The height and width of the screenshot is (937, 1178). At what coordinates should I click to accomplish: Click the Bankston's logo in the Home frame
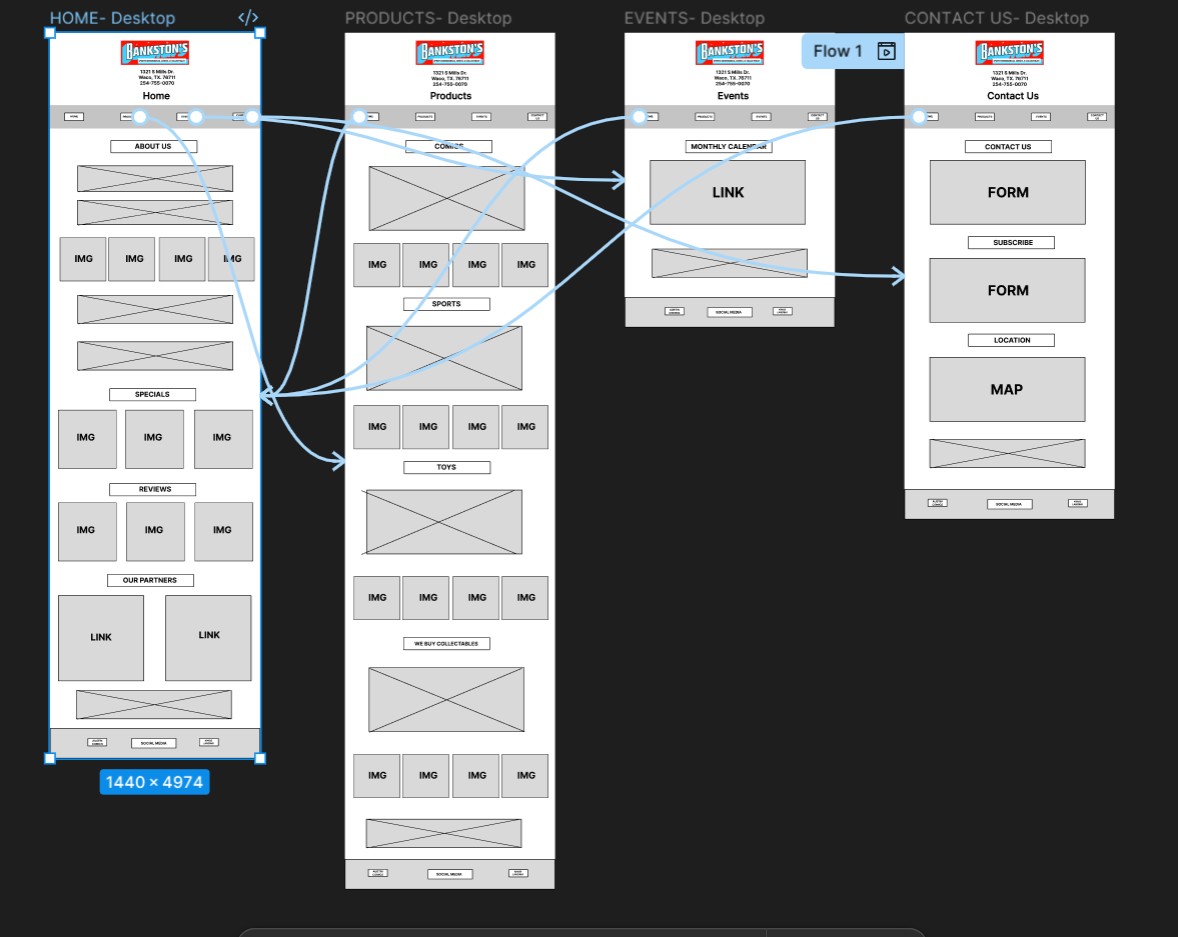155,53
